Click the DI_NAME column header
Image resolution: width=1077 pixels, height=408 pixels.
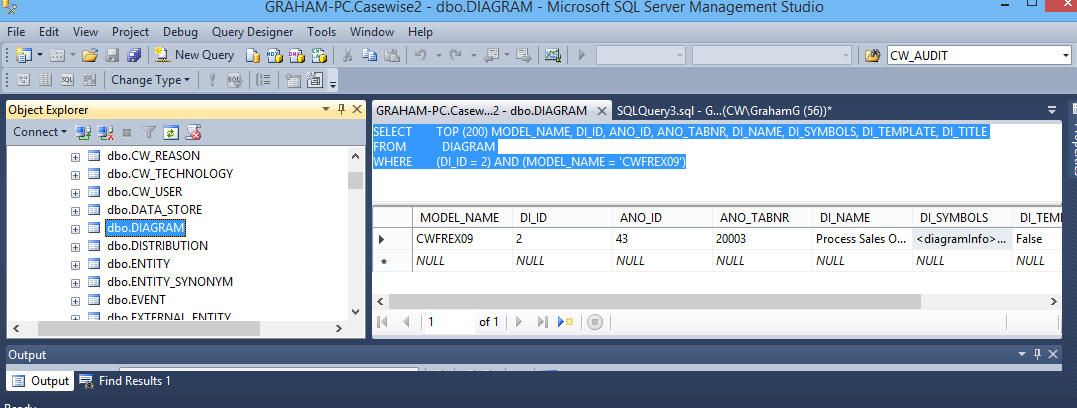(x=844, y=217)
